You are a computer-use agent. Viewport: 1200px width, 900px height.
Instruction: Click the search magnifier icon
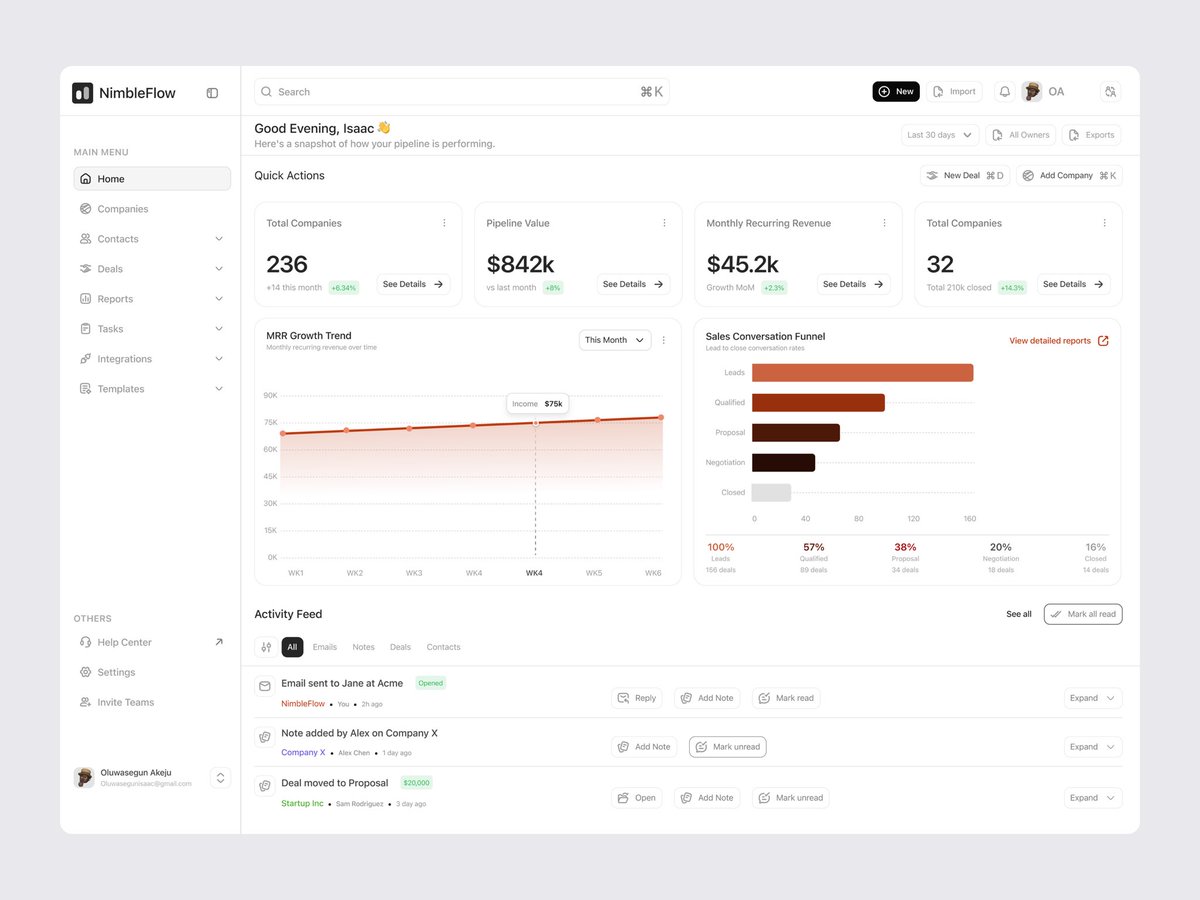(x=266, y=92)
